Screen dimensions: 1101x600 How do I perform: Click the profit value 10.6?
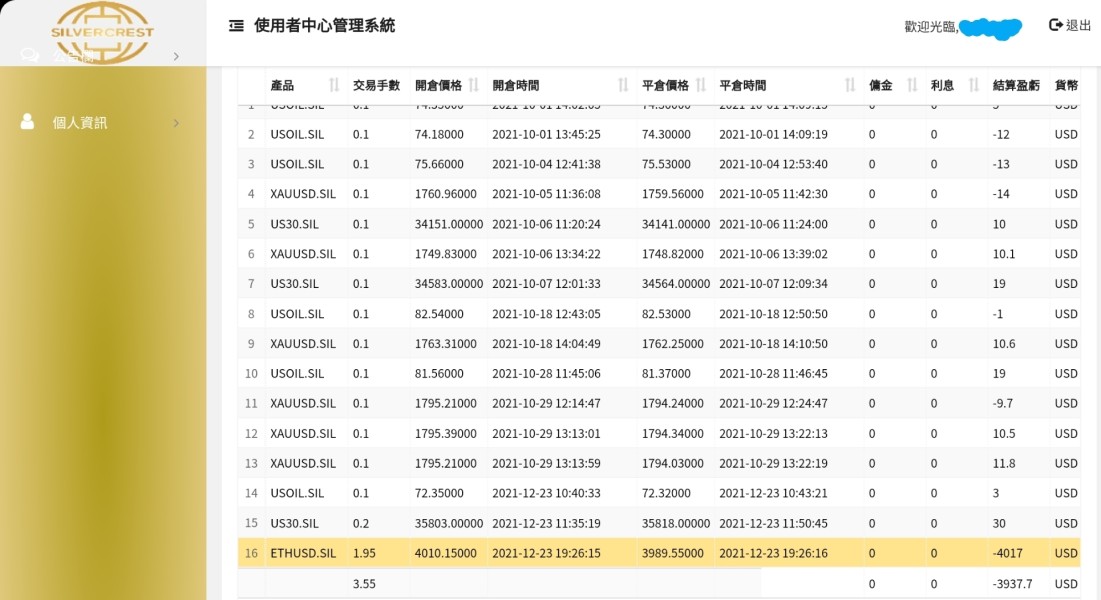pyautogui.click(x=1004, y=344)
